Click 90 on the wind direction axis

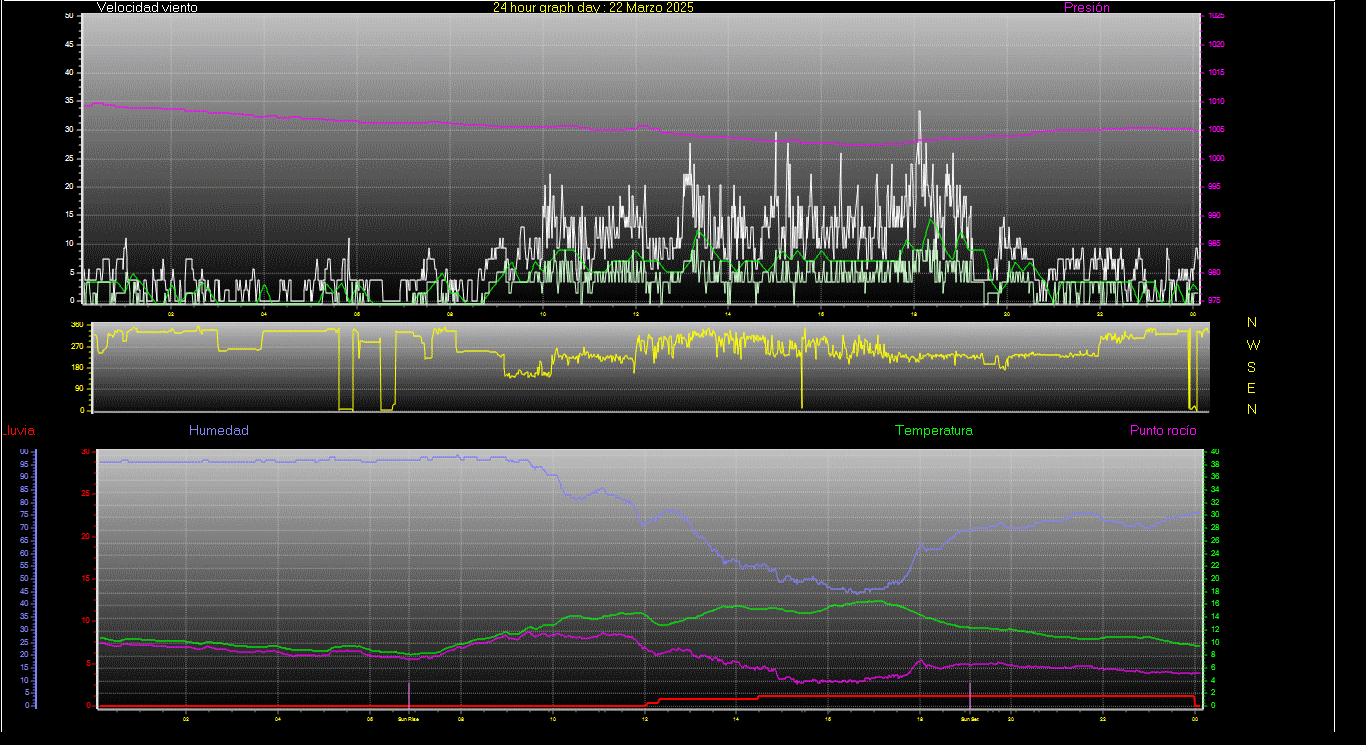coord(80,389)
